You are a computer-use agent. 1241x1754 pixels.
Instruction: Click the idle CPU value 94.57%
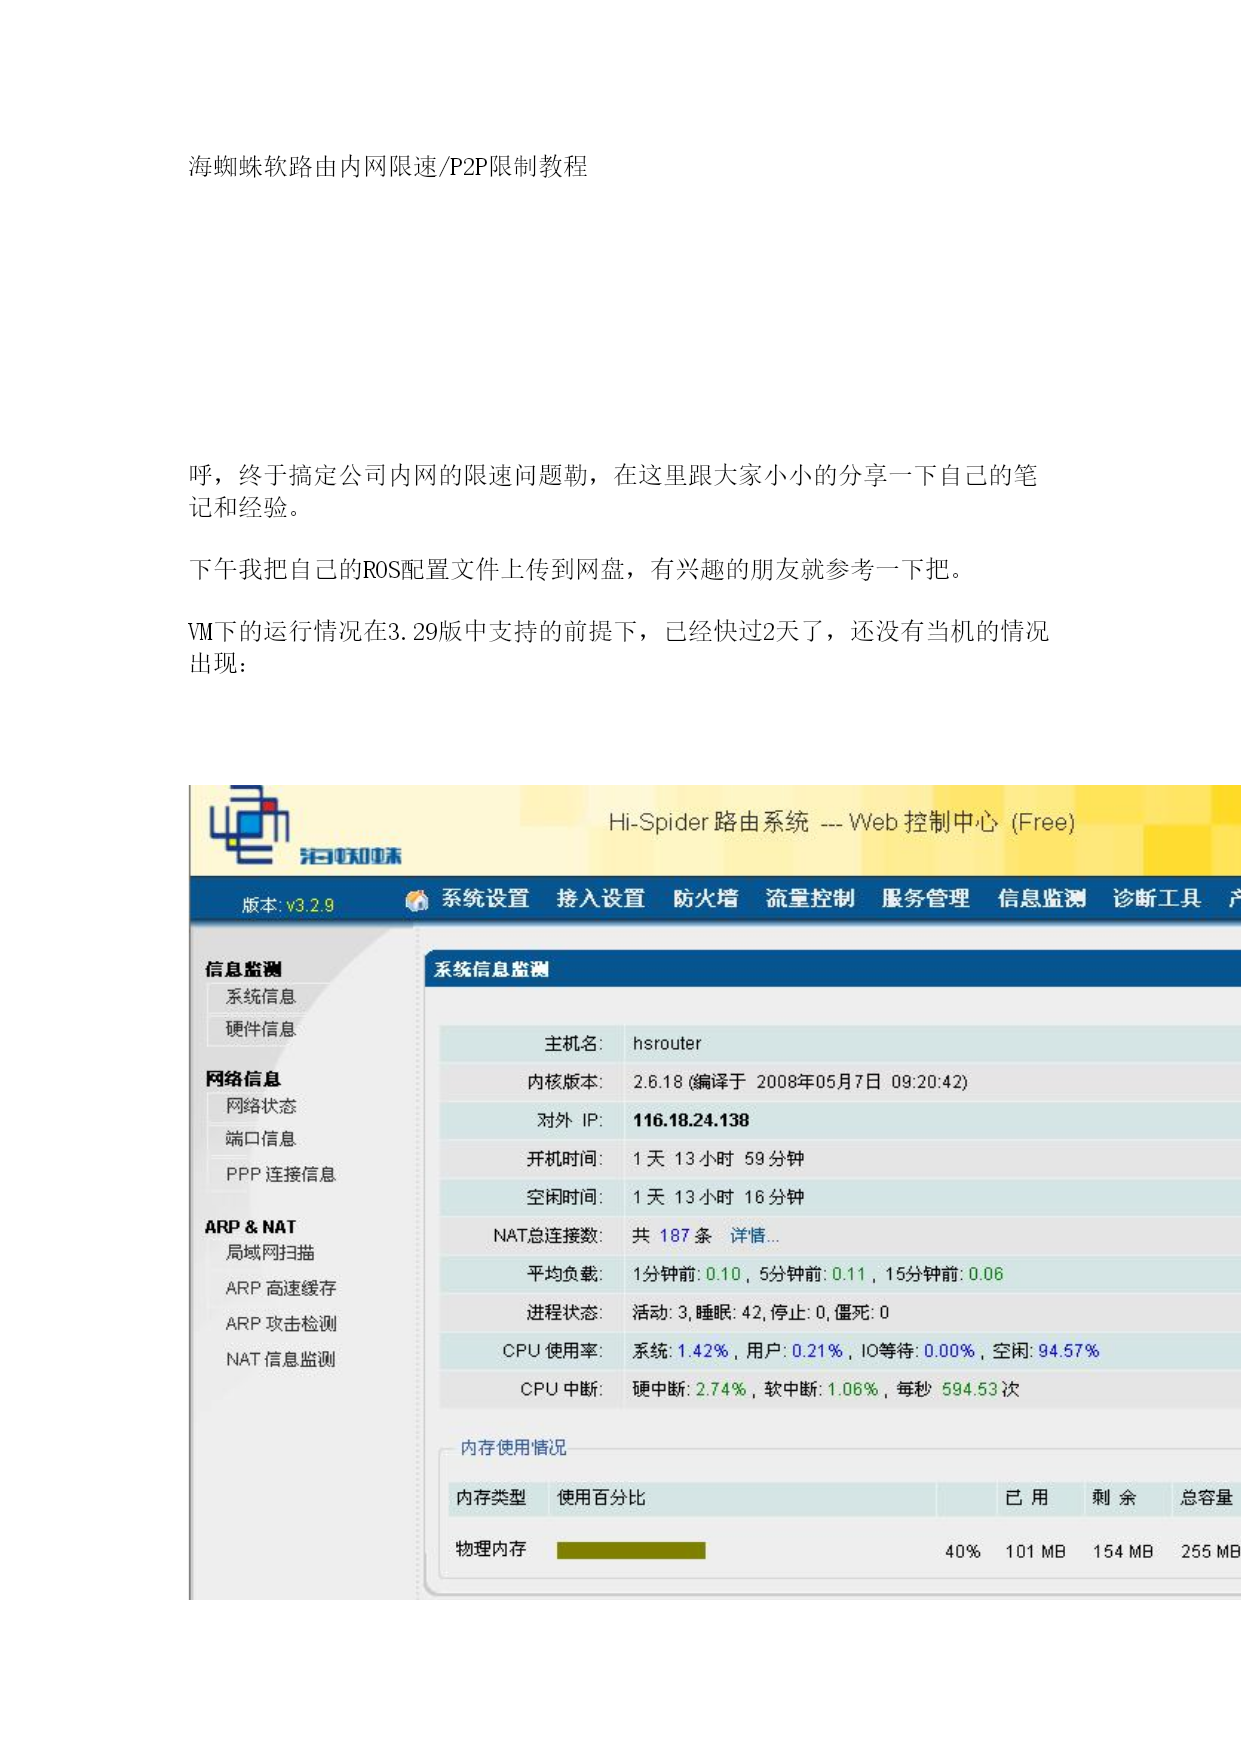[1068, 1351]
